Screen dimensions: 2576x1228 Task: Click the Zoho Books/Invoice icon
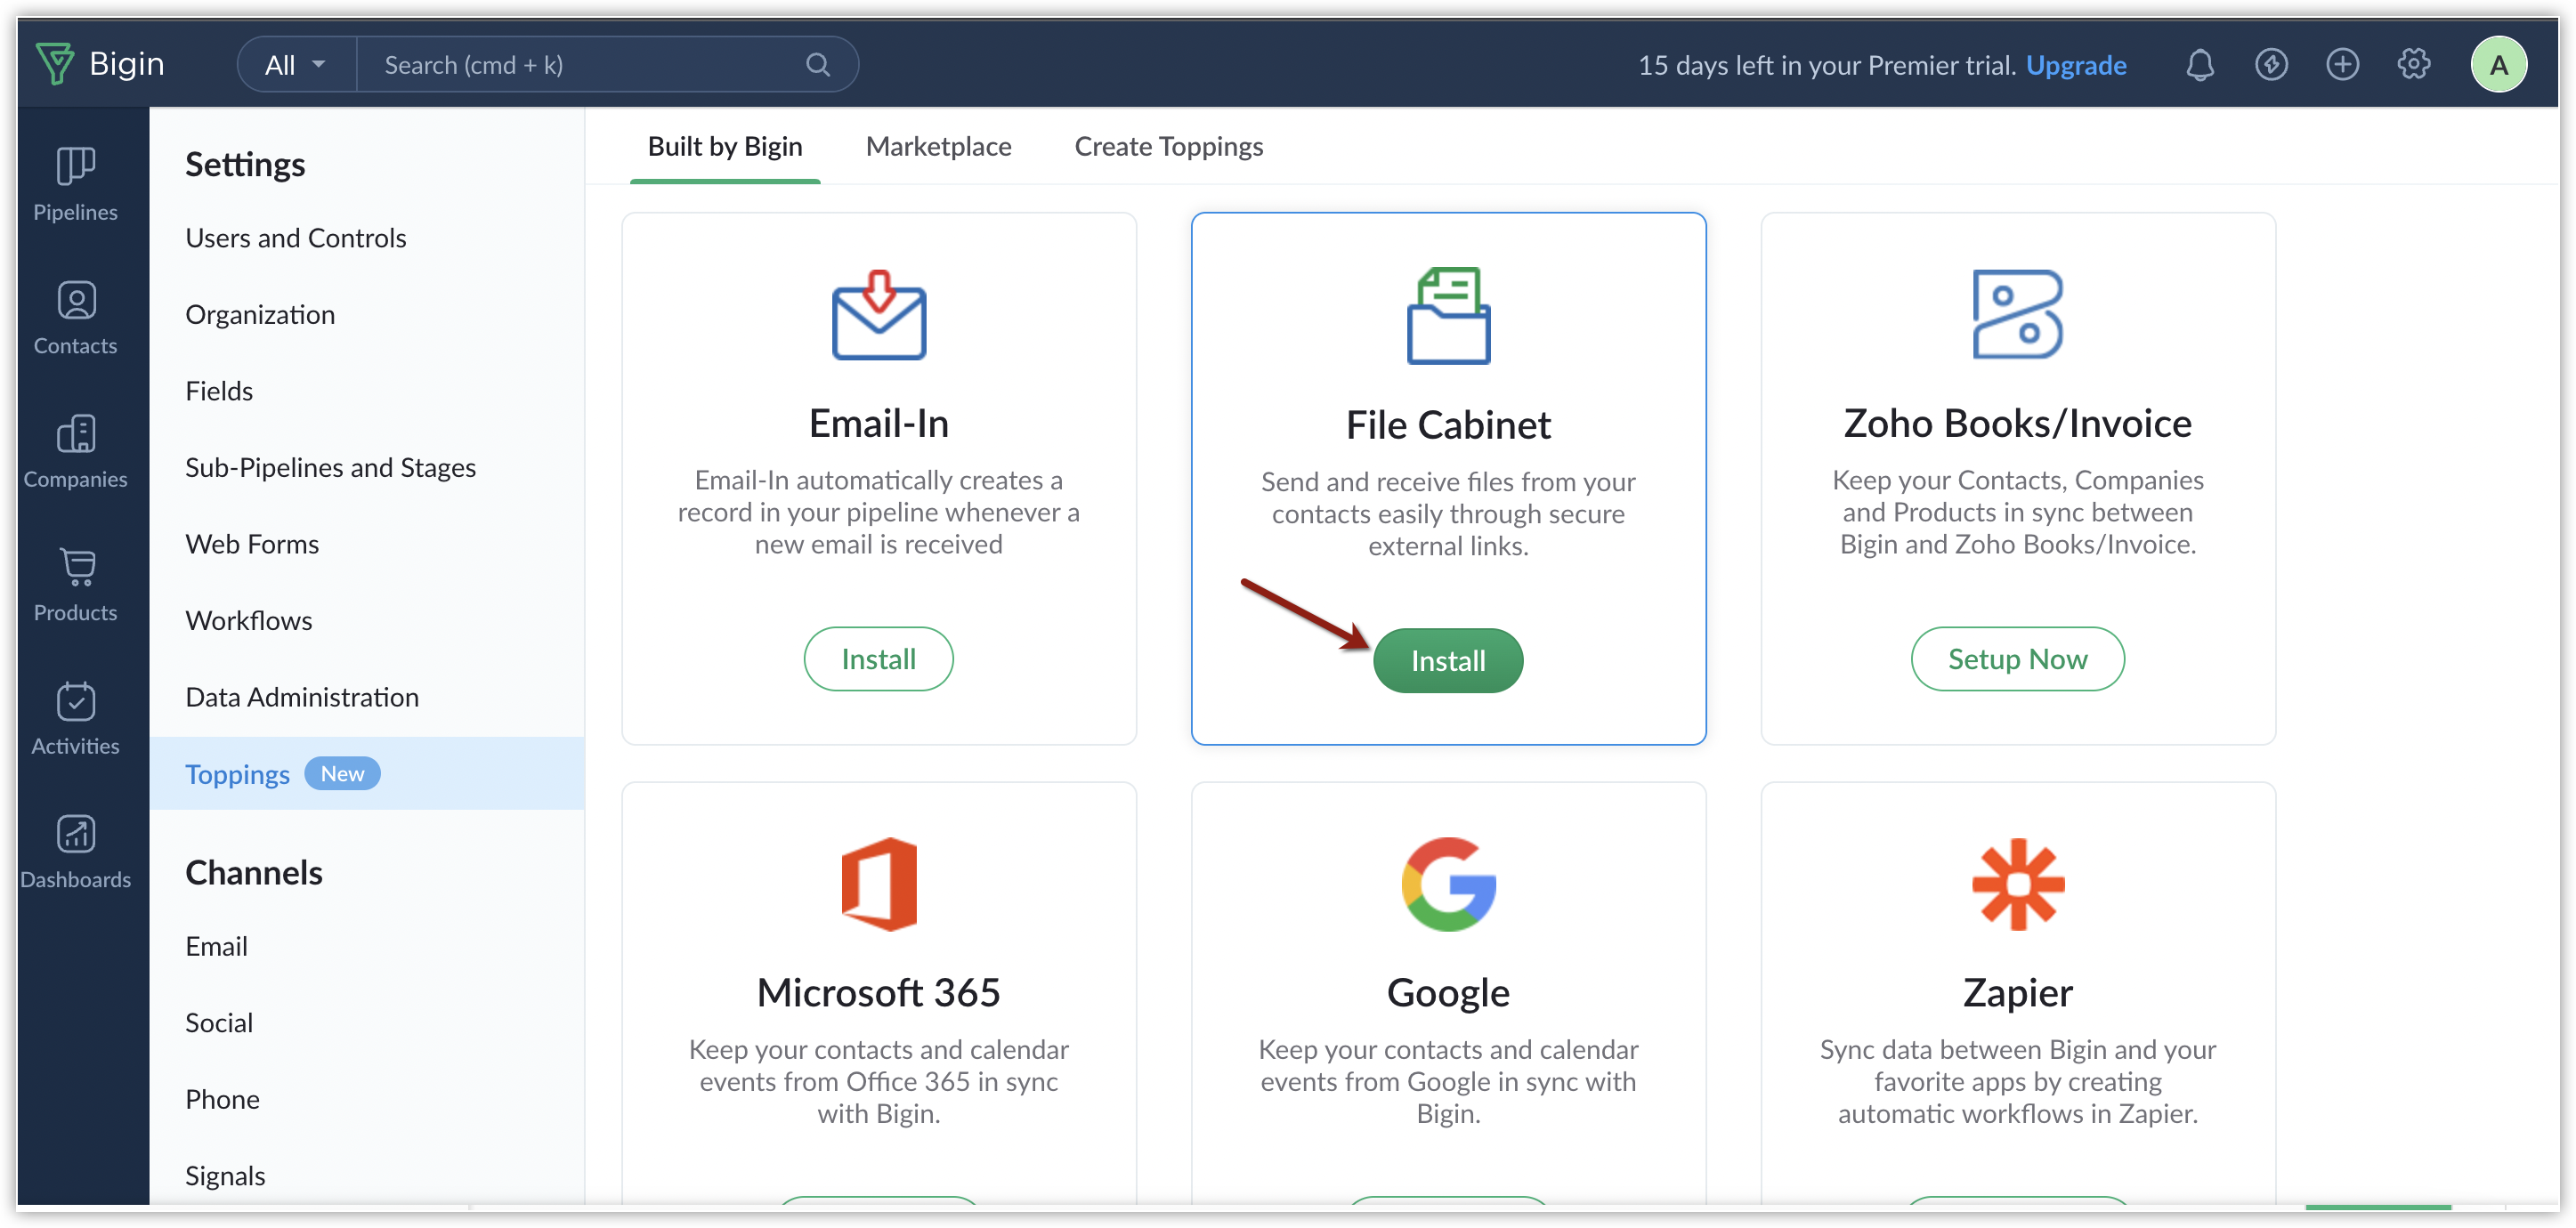(2017, 314)
